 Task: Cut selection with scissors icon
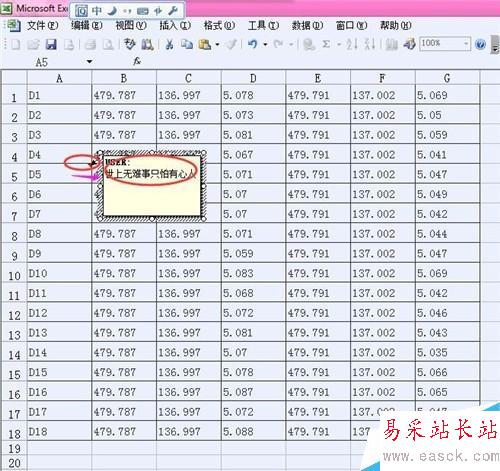pos(169,44)
